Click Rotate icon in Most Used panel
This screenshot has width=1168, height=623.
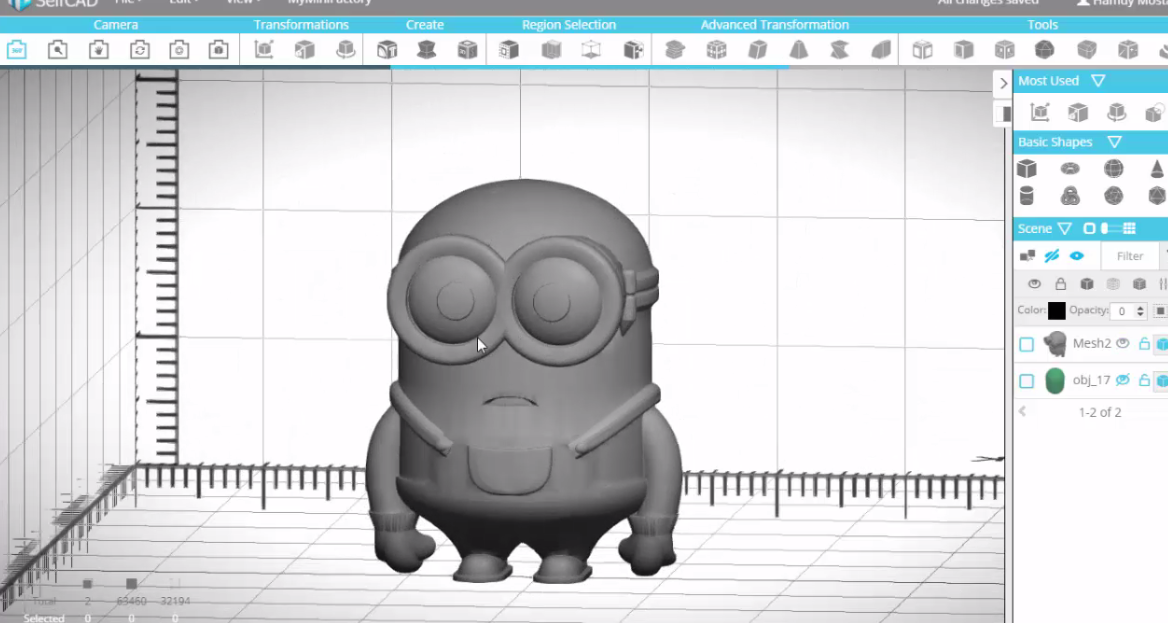point(1116,113)
